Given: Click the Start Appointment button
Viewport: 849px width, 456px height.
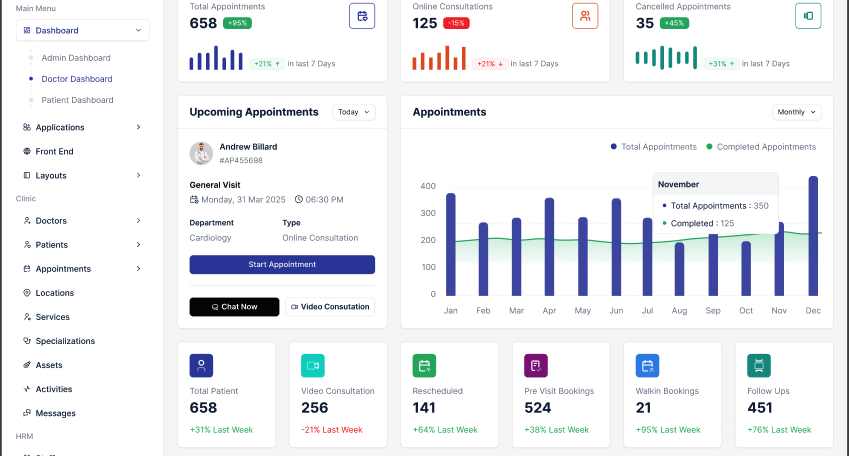Looking at the screenshot, I should pyautogui.click(x=282, y=264).
